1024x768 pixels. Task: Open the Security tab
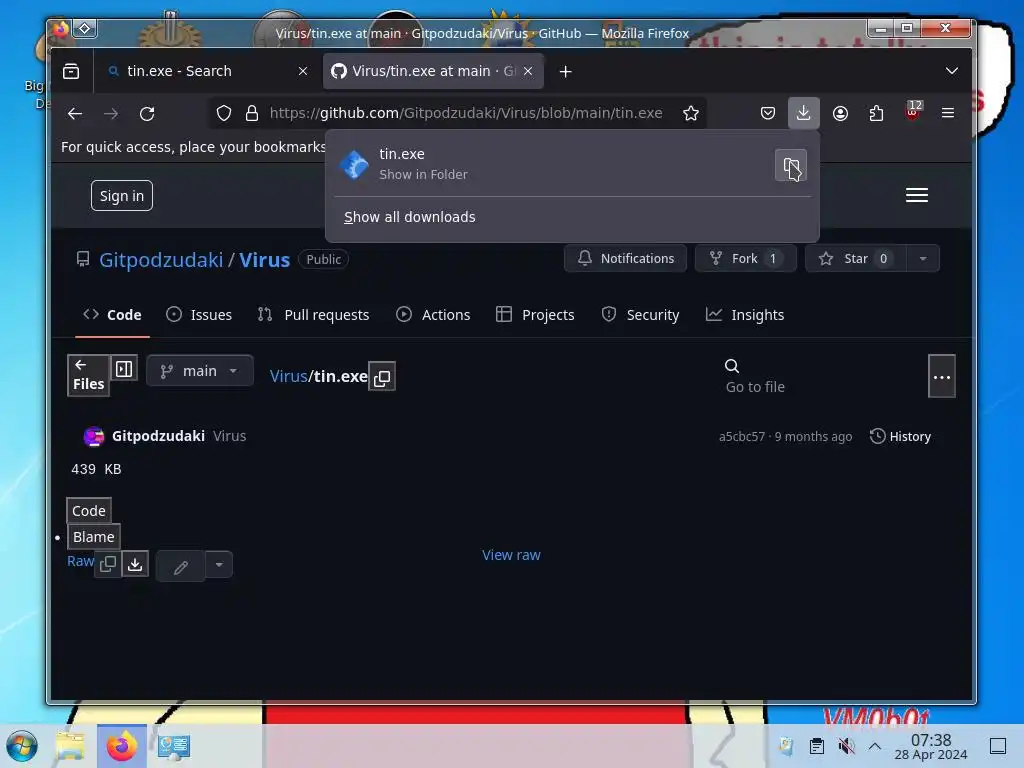click(x=640, y=315)
